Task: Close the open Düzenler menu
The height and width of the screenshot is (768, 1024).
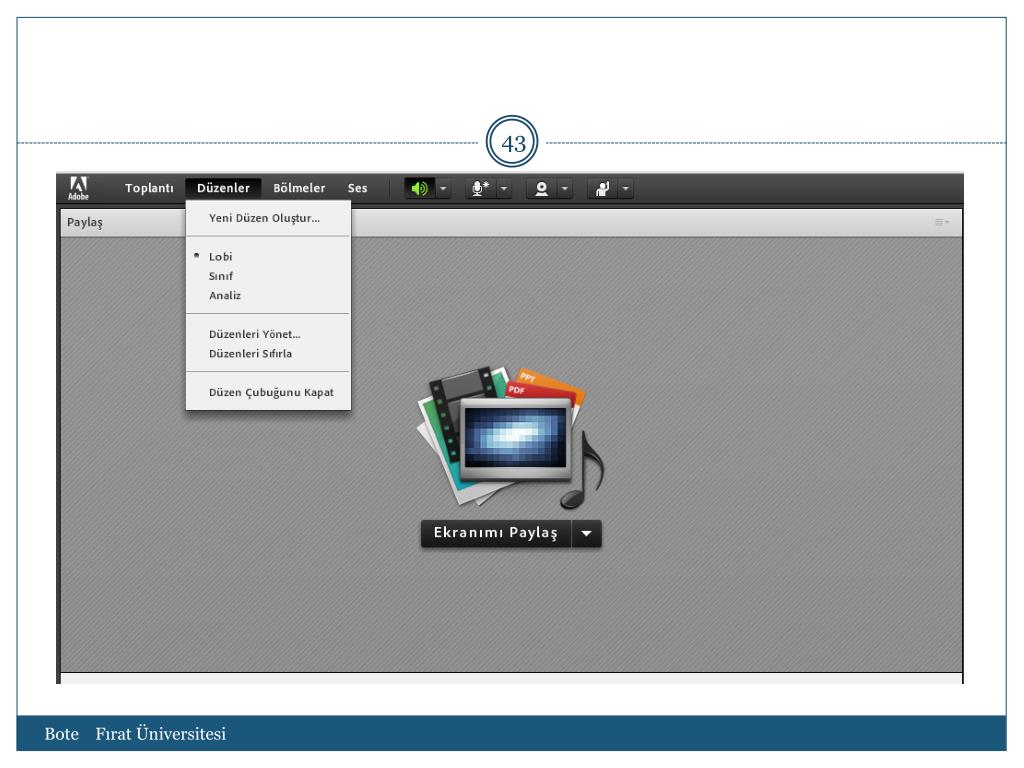Action: (x=223, y=188)
